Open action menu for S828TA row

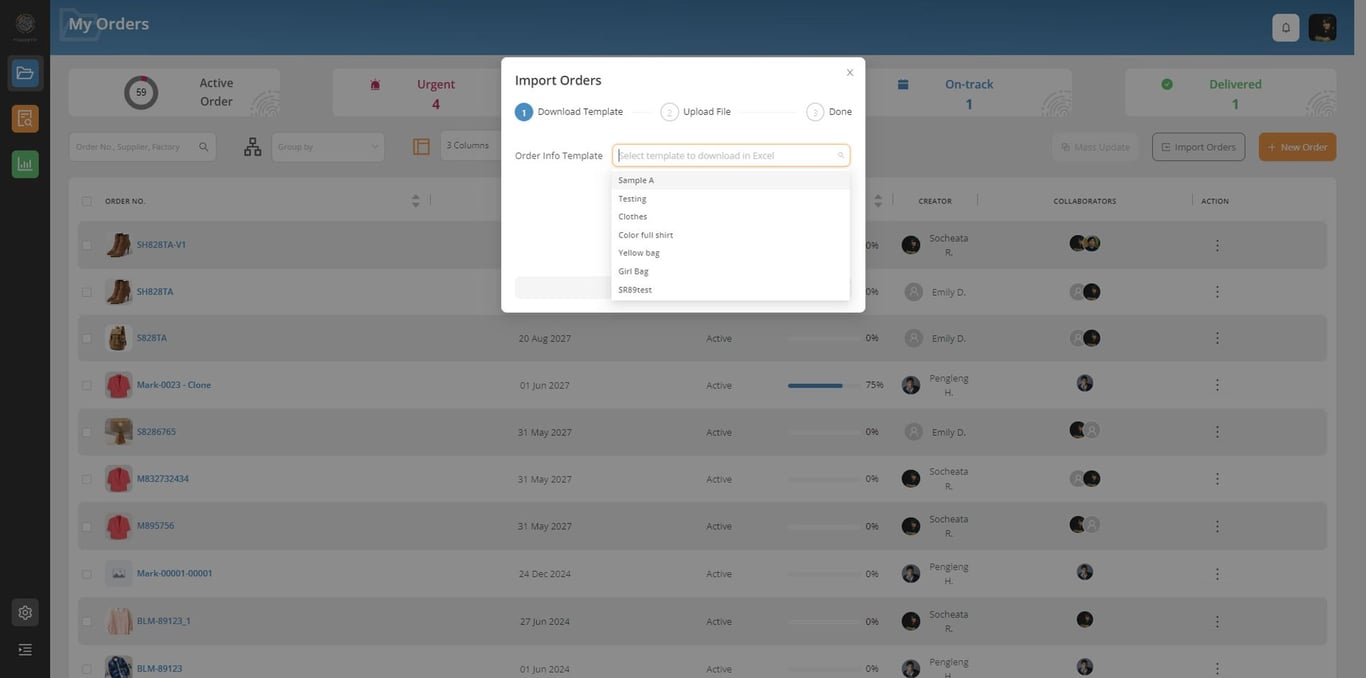pos(1217,338)
